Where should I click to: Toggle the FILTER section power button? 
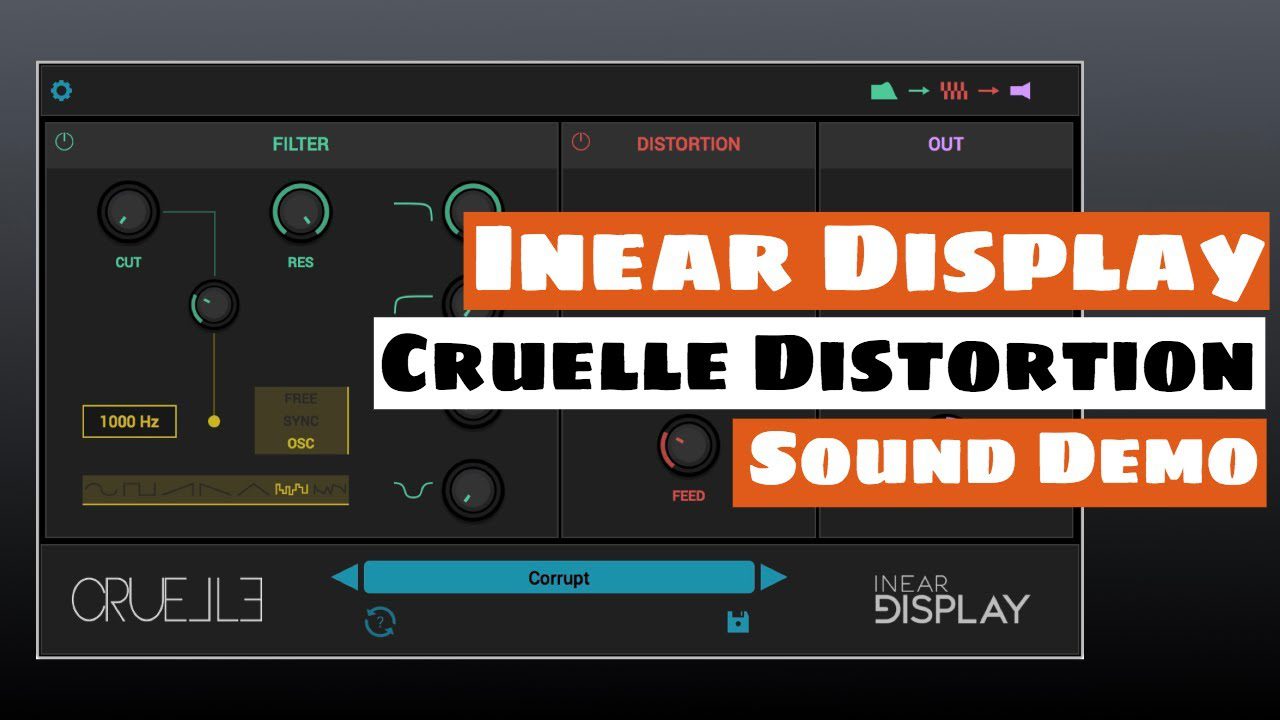[64, 142]
